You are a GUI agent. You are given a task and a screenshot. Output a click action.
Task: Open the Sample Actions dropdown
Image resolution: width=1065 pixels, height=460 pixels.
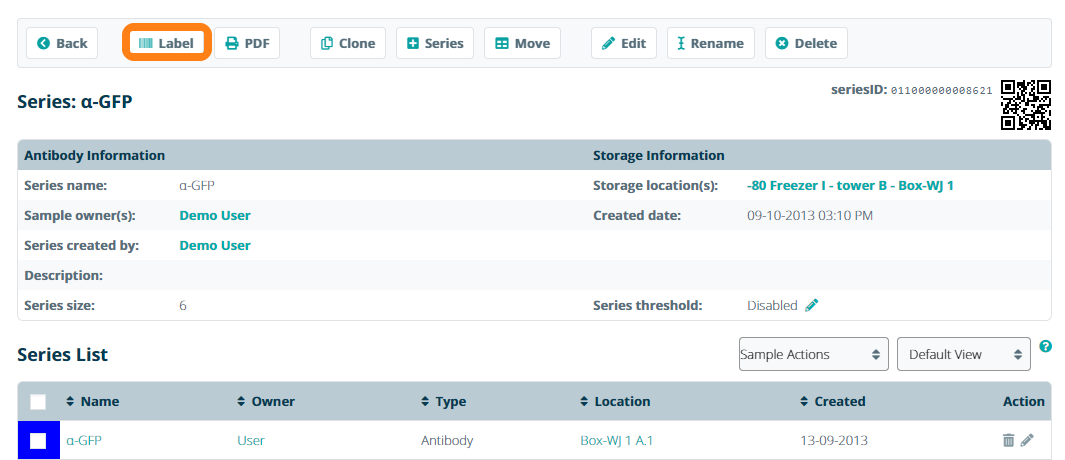click(813, 354)
